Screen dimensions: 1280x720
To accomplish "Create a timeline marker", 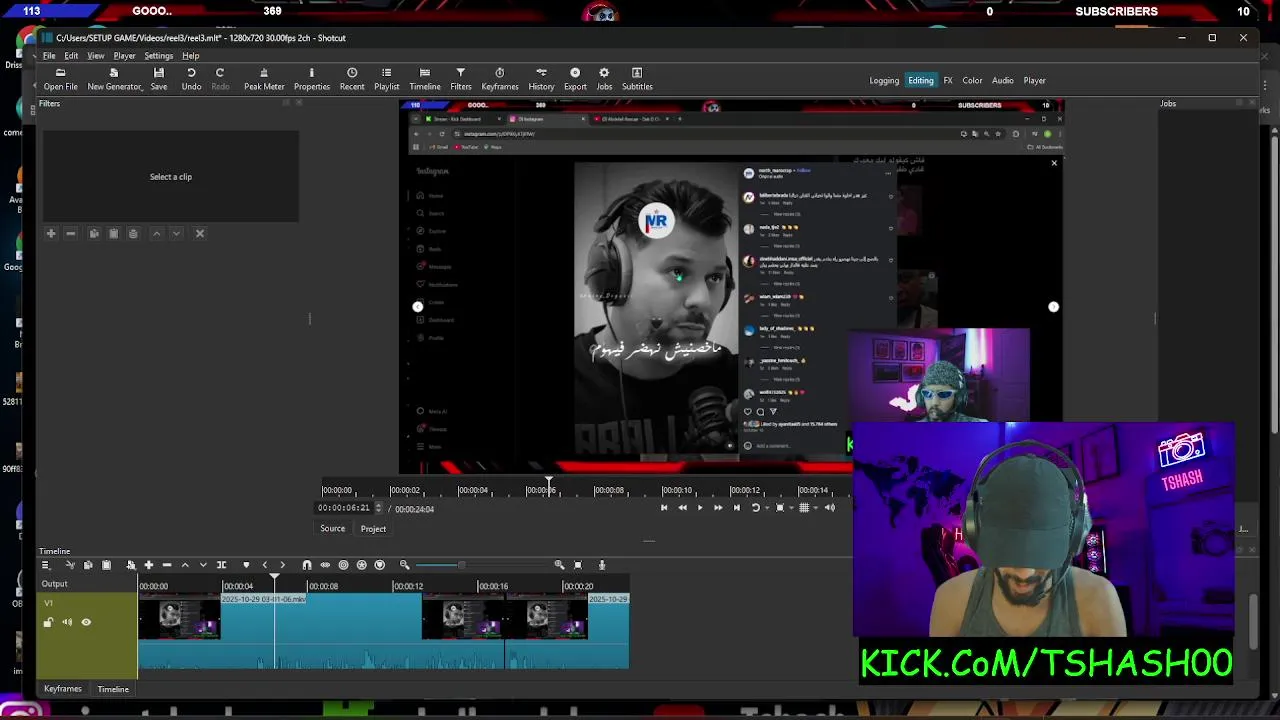I will point(246,565).
